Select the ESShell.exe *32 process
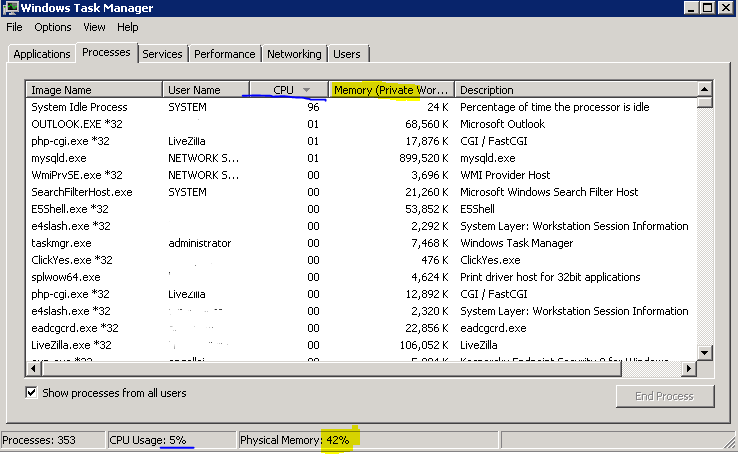The image size is (738, 454). tap(361, 209)
